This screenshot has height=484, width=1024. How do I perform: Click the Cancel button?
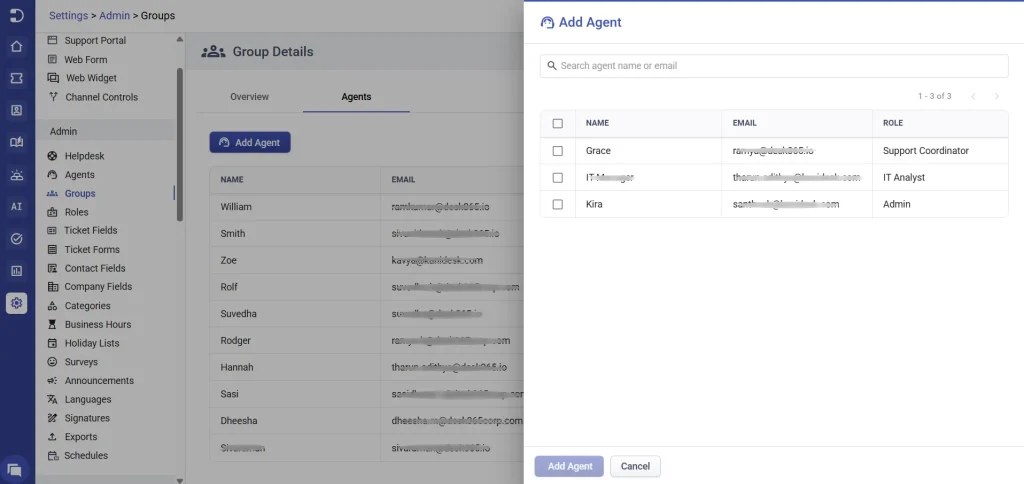pos(635,466)
